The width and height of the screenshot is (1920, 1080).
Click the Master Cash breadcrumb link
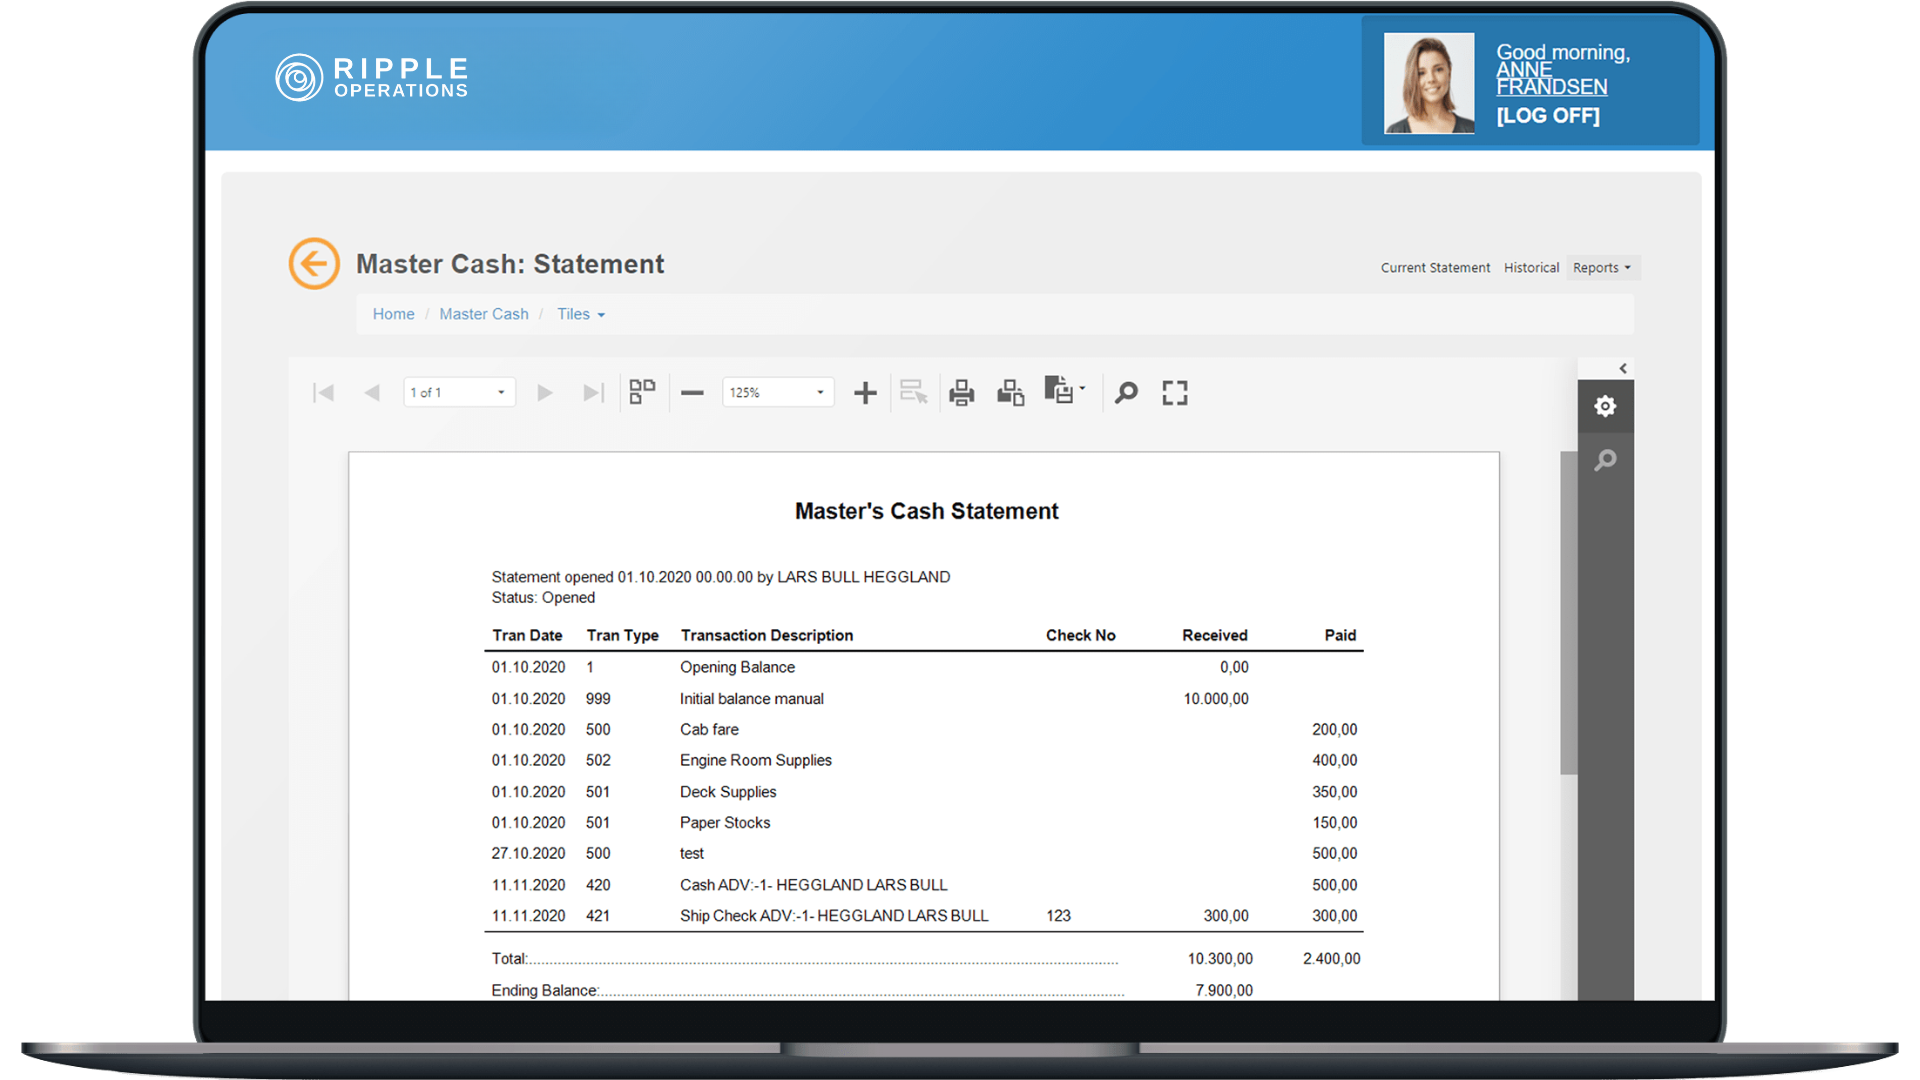pos(484,314)
